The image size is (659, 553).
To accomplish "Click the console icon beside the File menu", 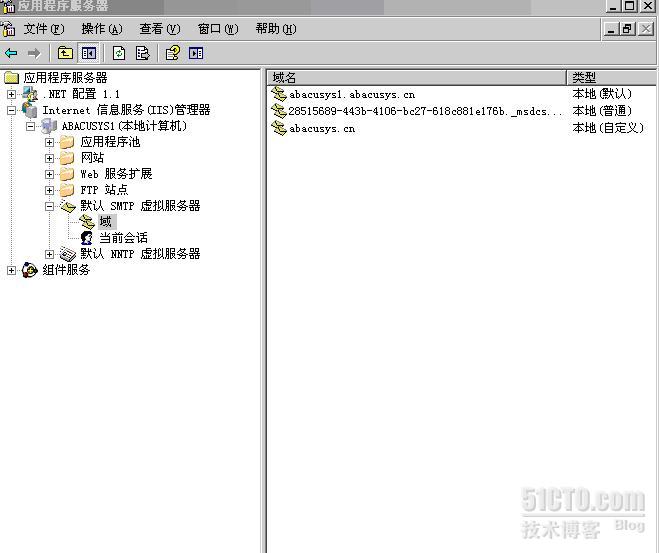I will click(8, 29).
